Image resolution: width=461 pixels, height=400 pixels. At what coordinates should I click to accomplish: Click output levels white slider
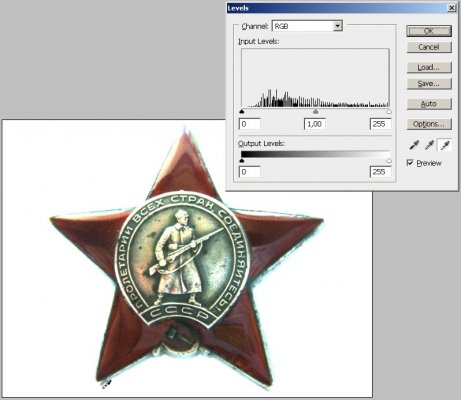389,161
